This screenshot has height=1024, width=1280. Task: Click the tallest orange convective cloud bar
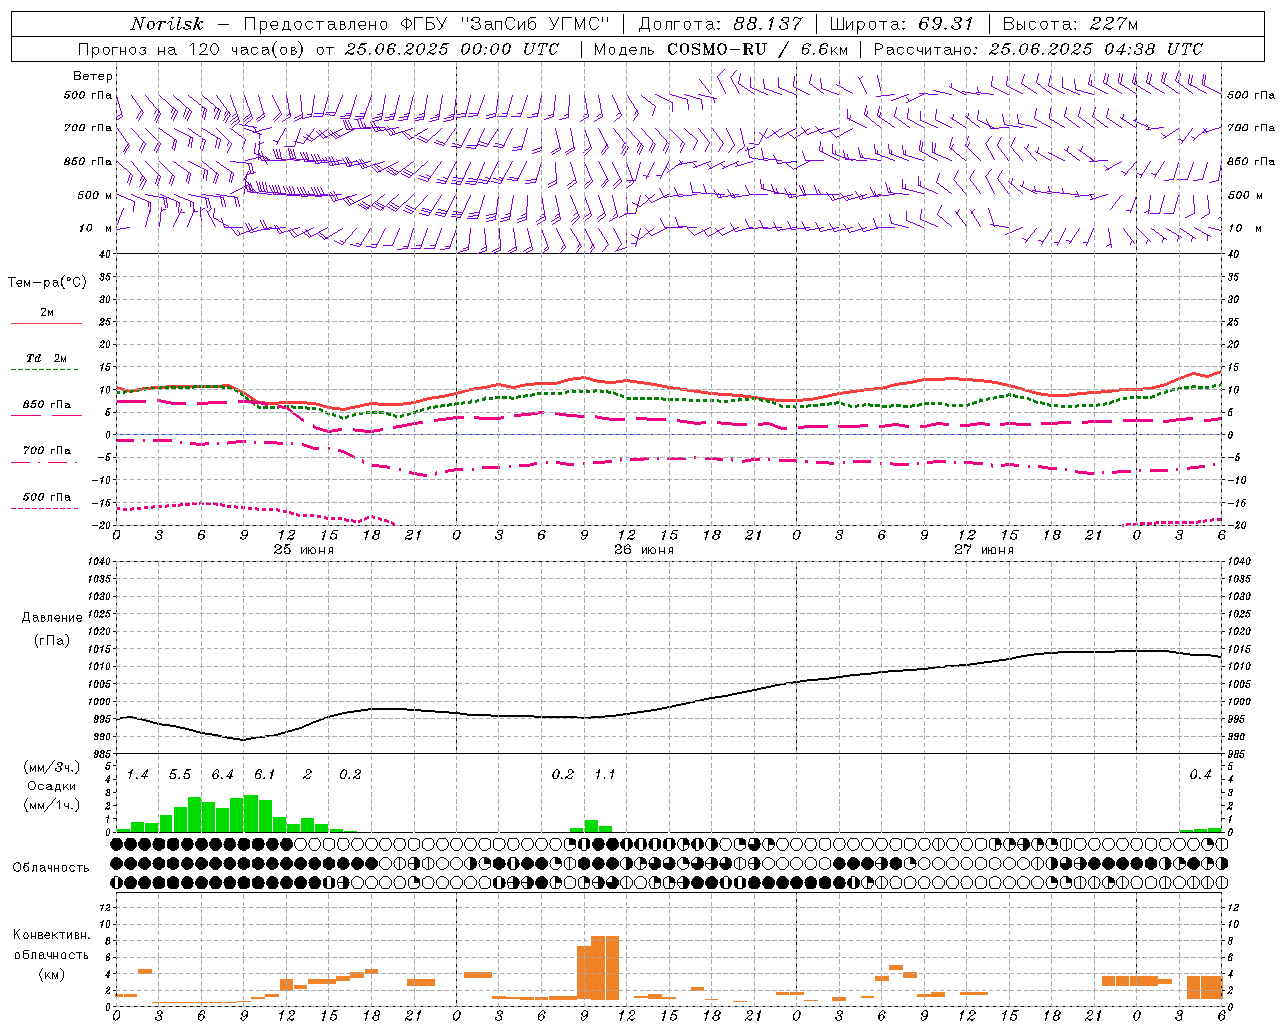pos(605,967)
